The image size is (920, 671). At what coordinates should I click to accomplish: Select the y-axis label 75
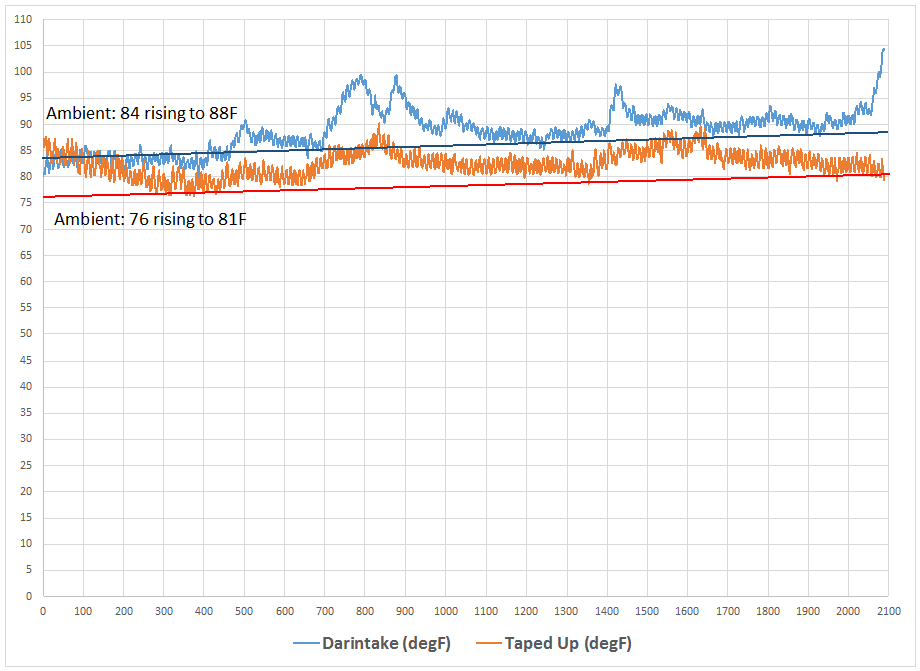coord(24,203)
